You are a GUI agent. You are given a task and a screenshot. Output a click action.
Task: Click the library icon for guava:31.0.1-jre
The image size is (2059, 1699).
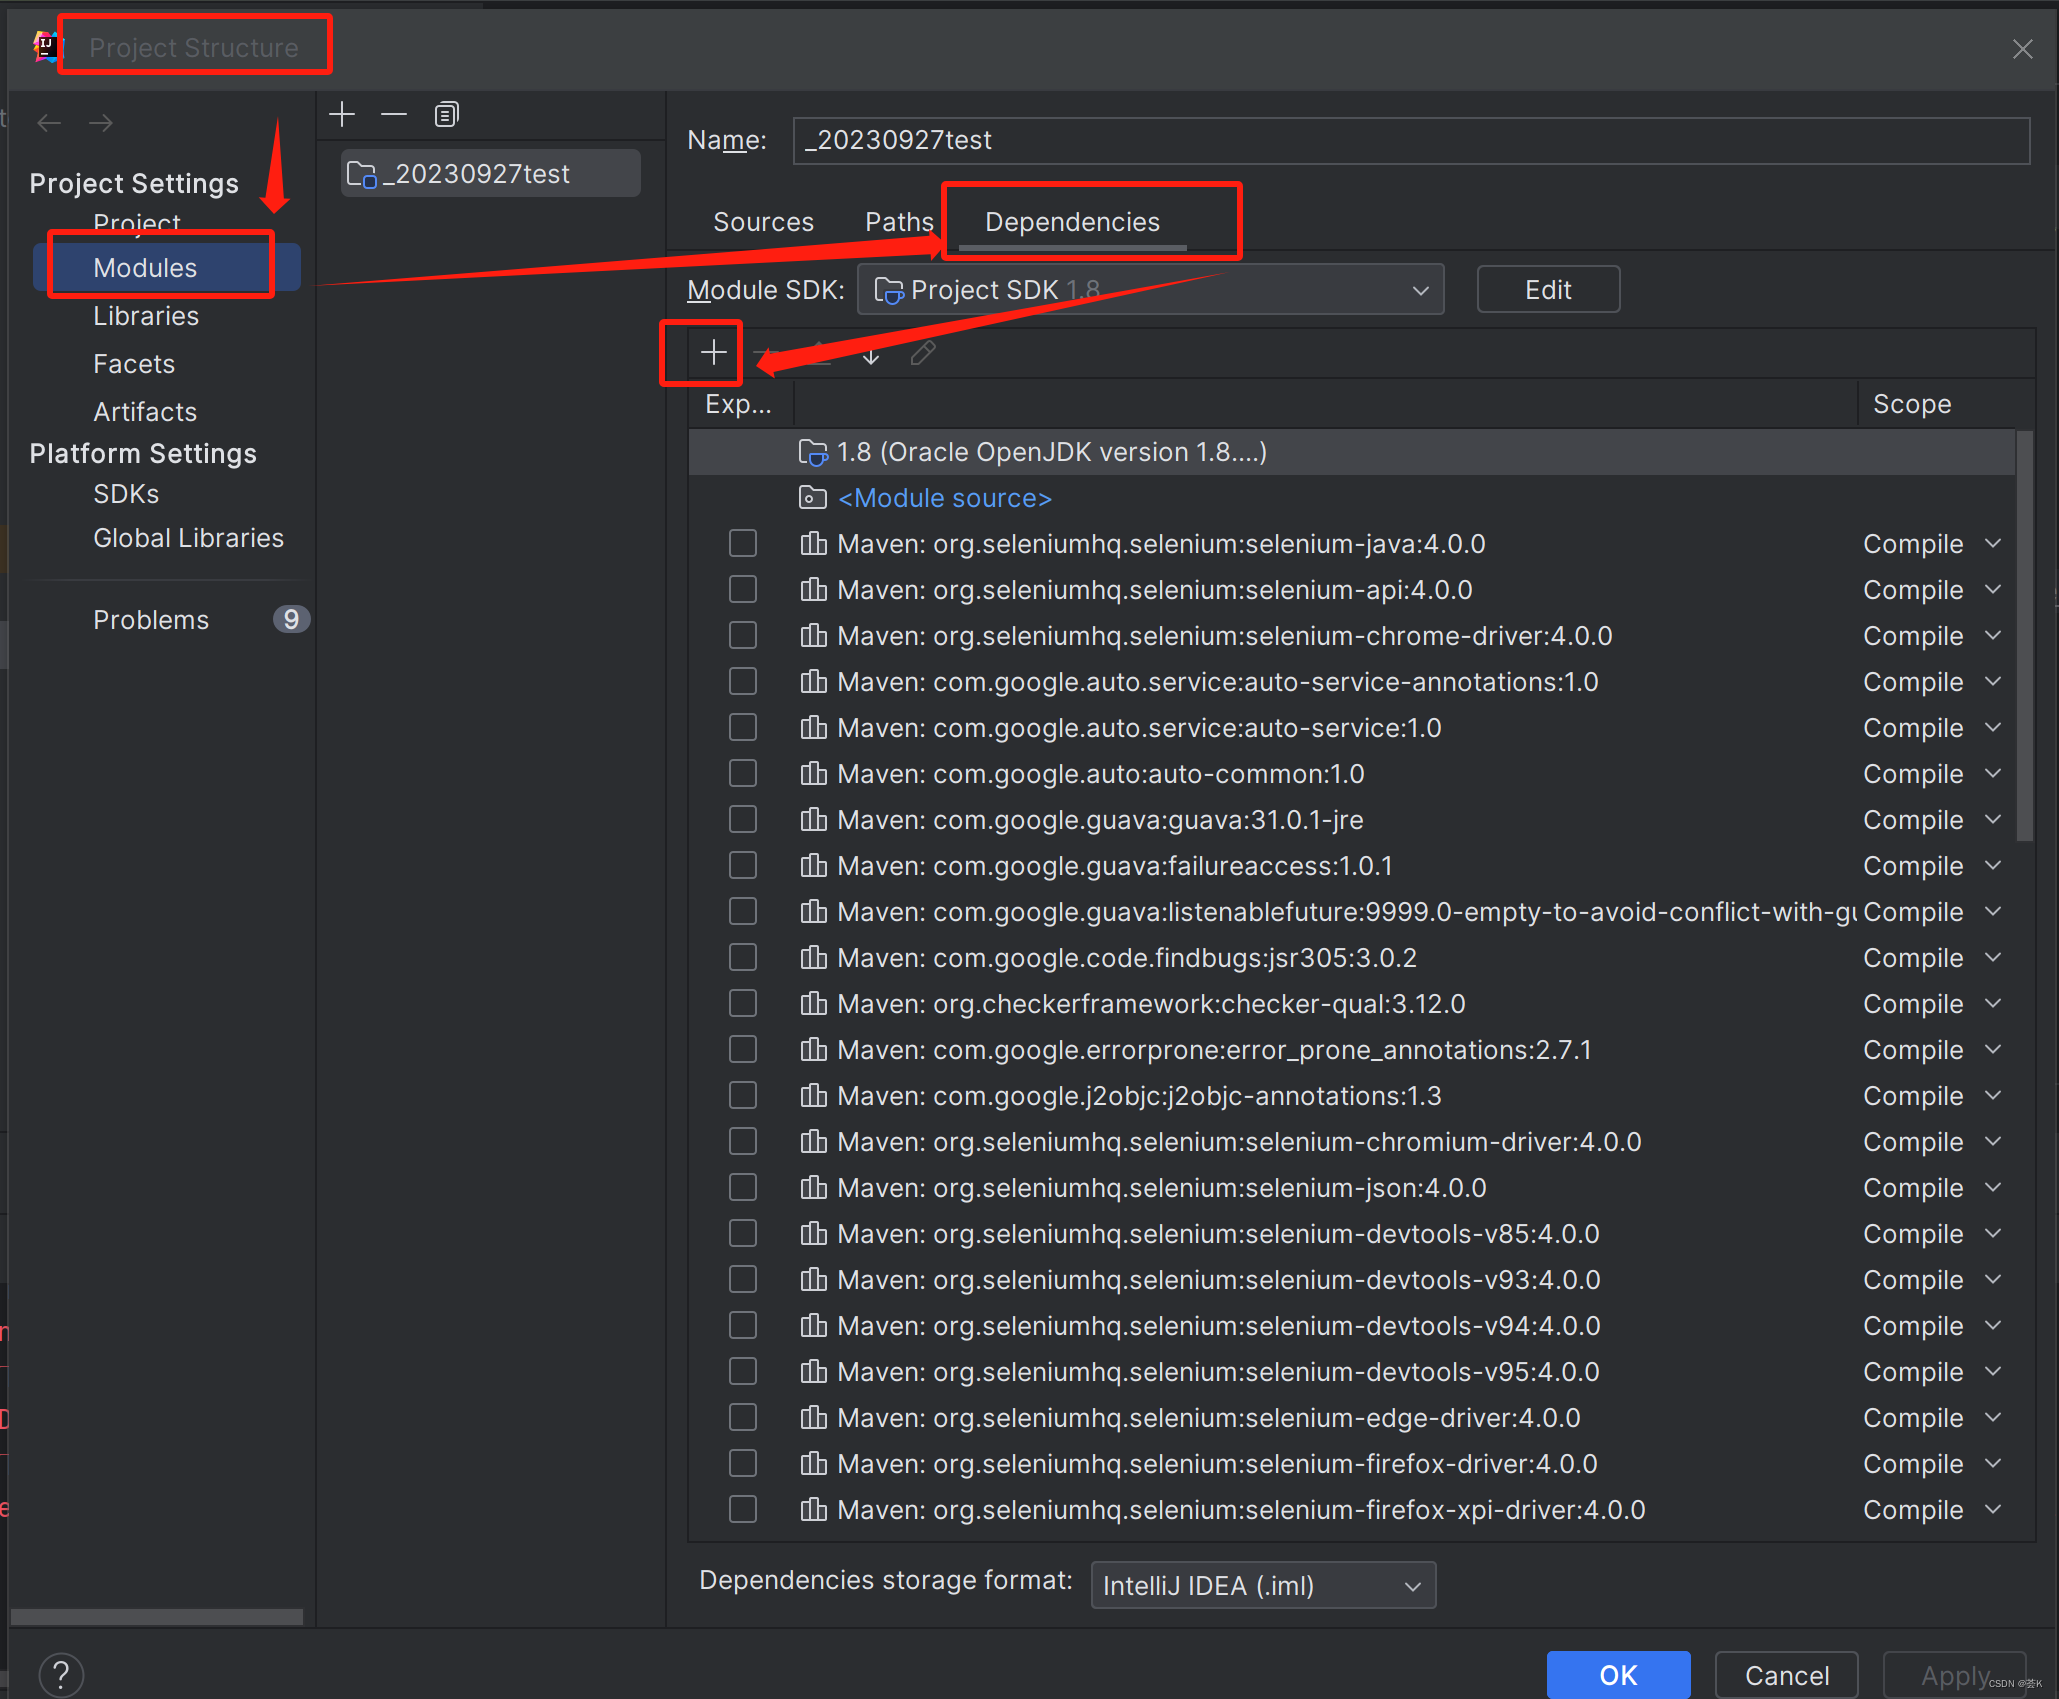point(814,819)
